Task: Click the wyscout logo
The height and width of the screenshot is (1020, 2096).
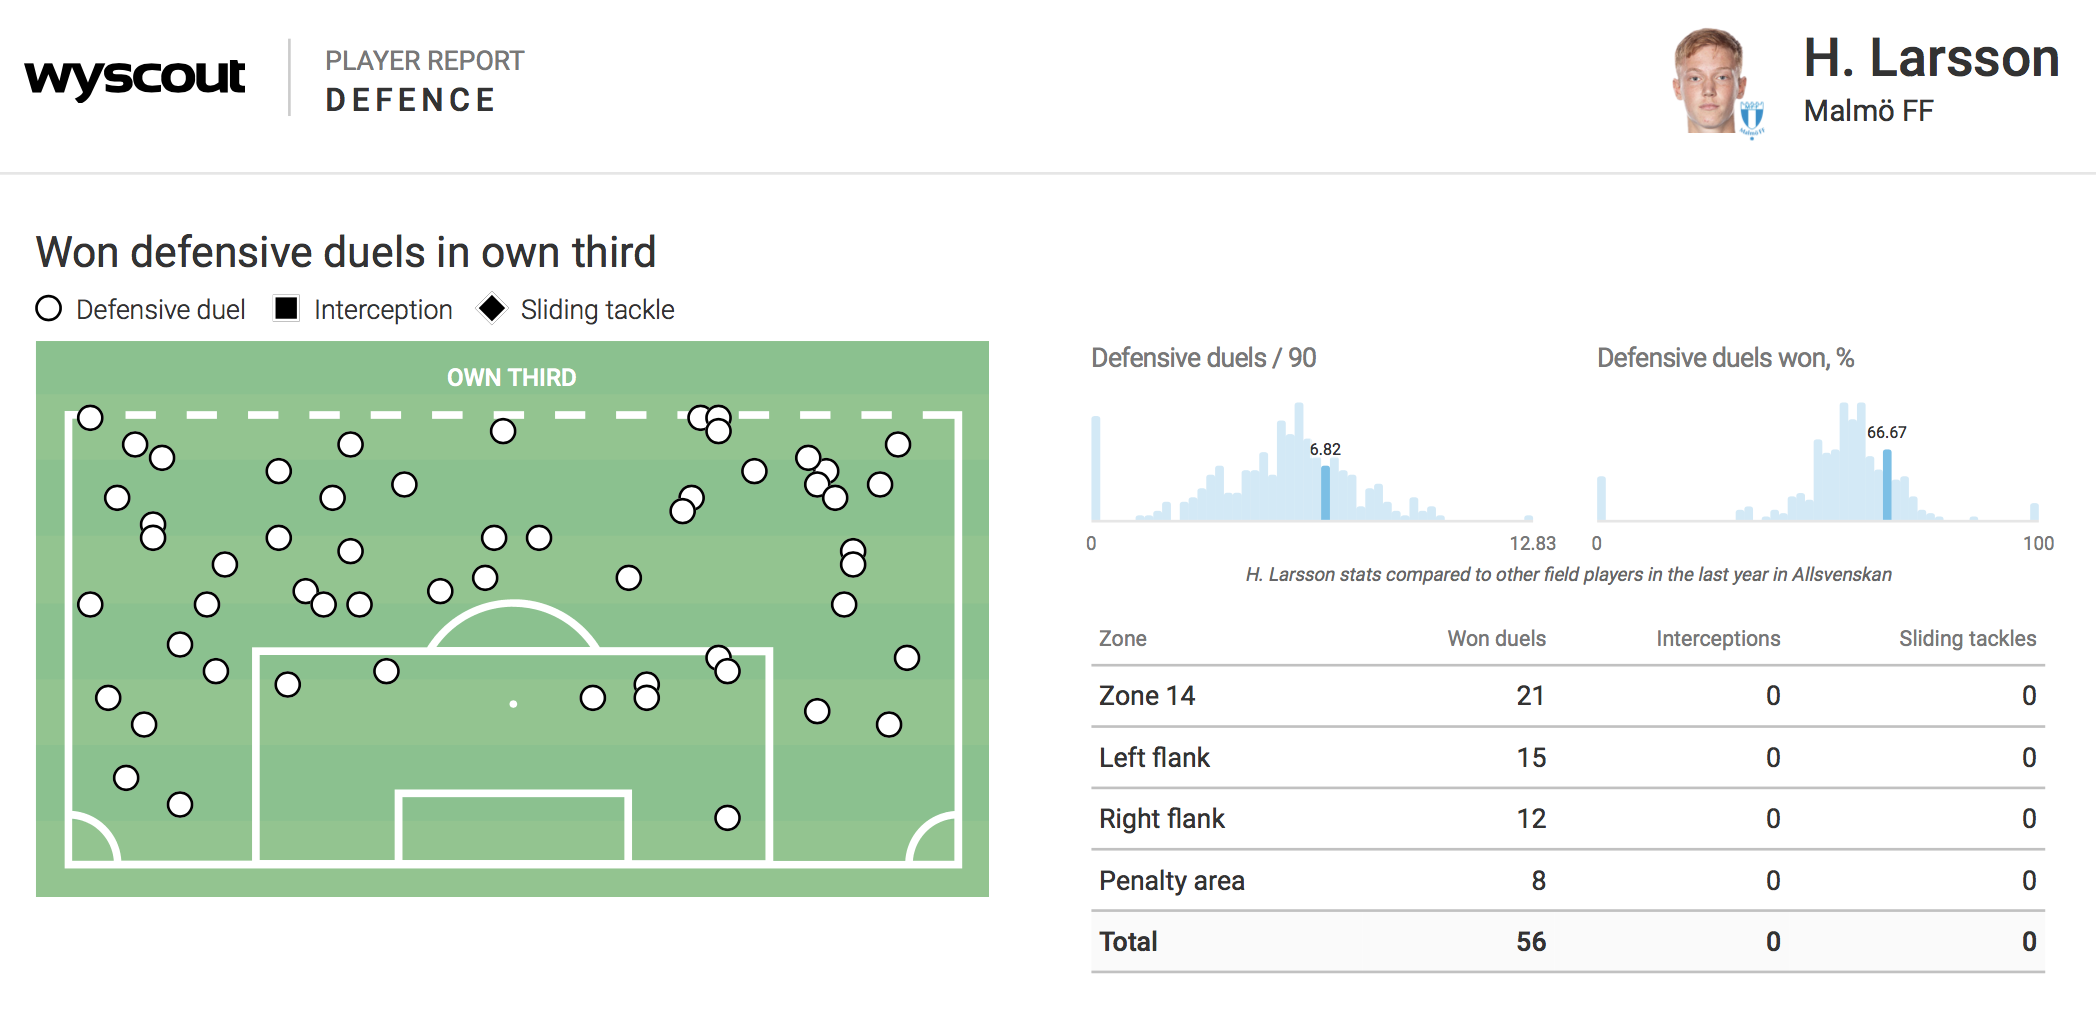Action: (135, 78)
